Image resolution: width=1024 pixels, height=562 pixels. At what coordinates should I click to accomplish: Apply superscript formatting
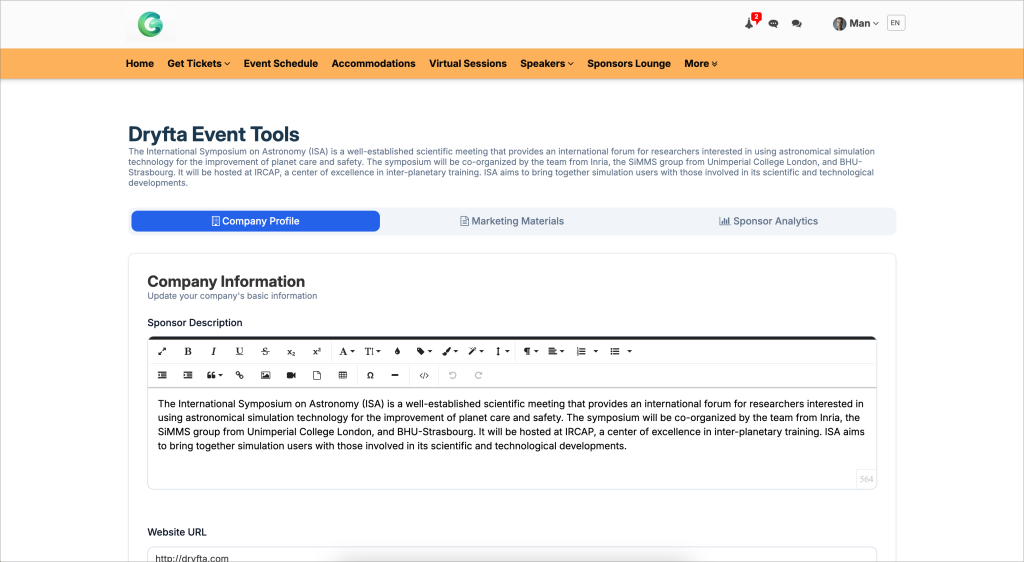(x=317, y=351)
